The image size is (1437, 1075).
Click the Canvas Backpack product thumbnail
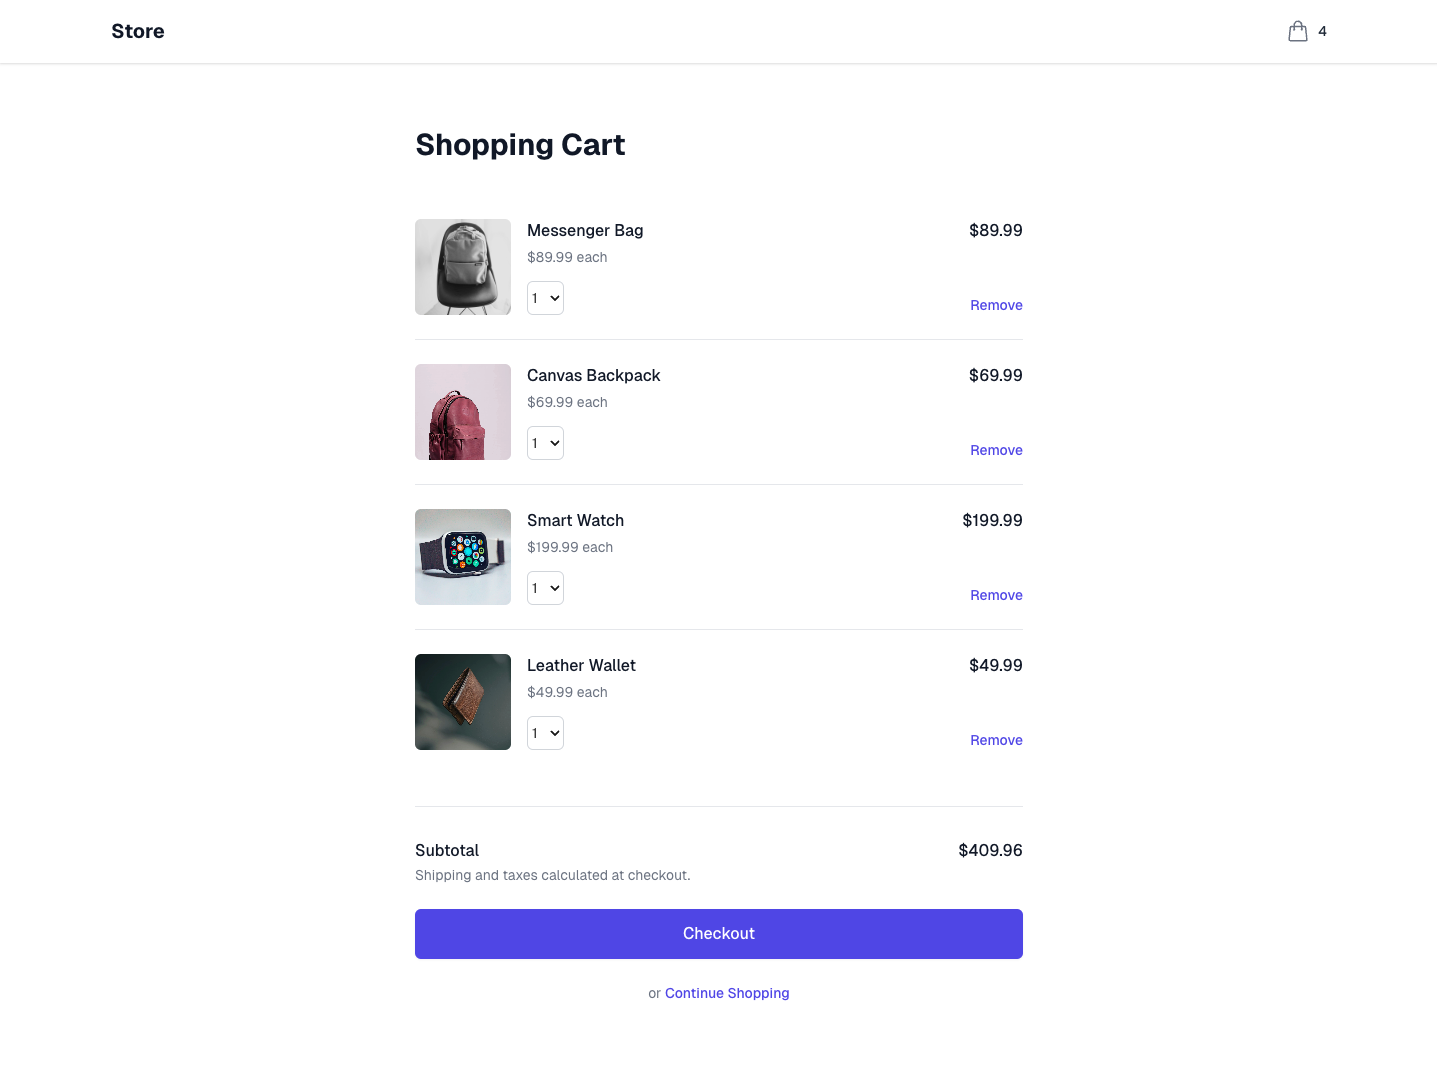(463, 412)
